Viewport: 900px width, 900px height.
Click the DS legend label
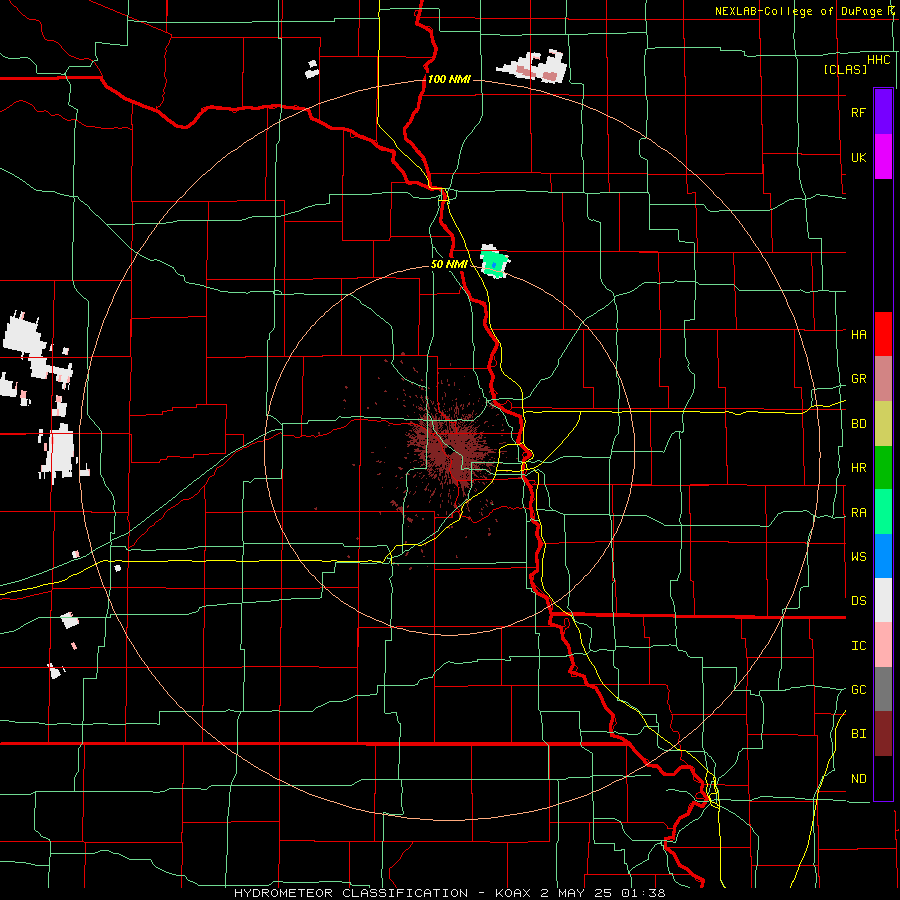pyautogui.click(x=858, y=600)
